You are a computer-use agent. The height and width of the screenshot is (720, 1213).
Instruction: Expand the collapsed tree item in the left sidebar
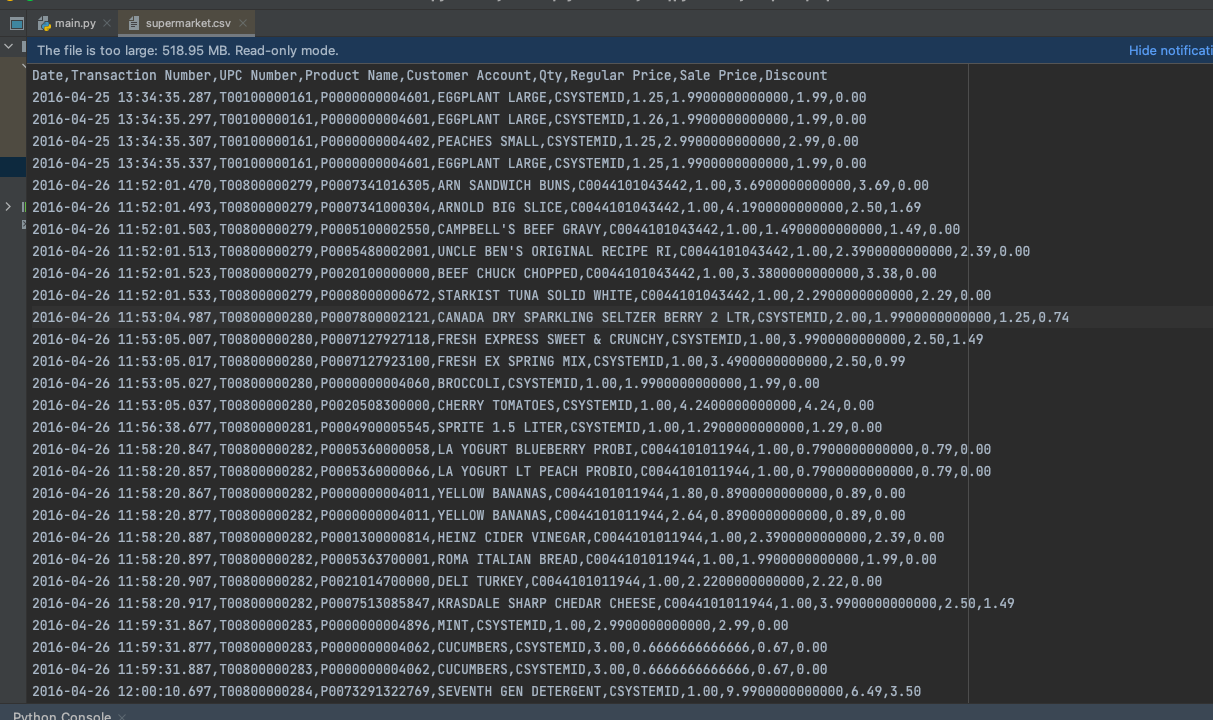(8, 207)
